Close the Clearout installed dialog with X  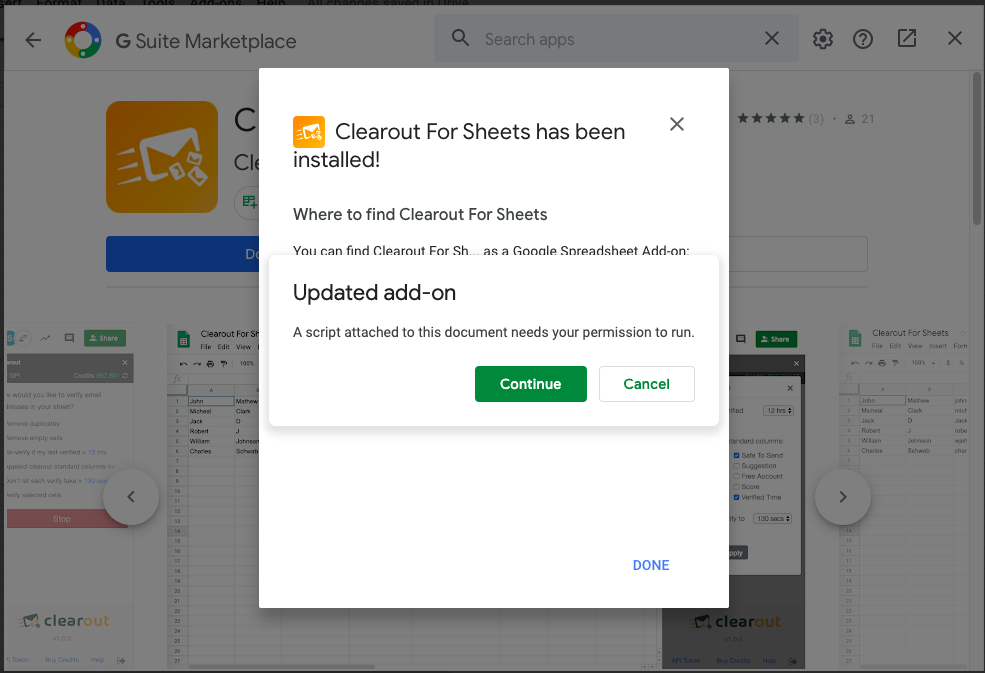(677, 124)
